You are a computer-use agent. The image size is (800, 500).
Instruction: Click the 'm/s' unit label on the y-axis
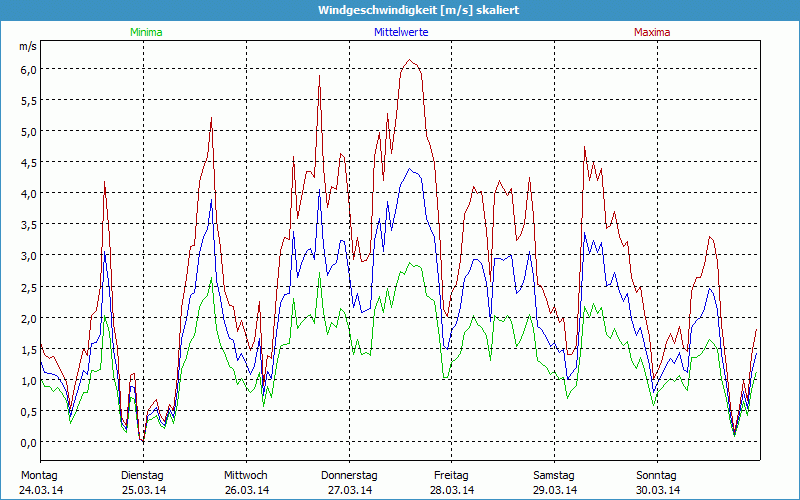point(28,46)
